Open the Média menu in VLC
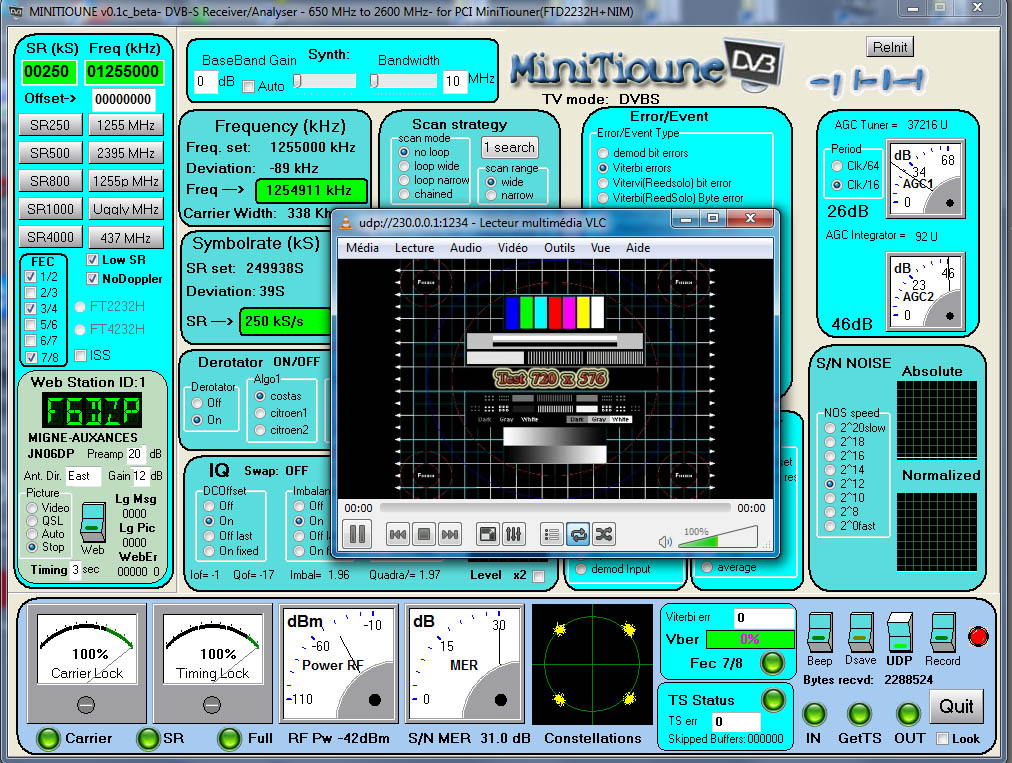 [x=362, y=248]
